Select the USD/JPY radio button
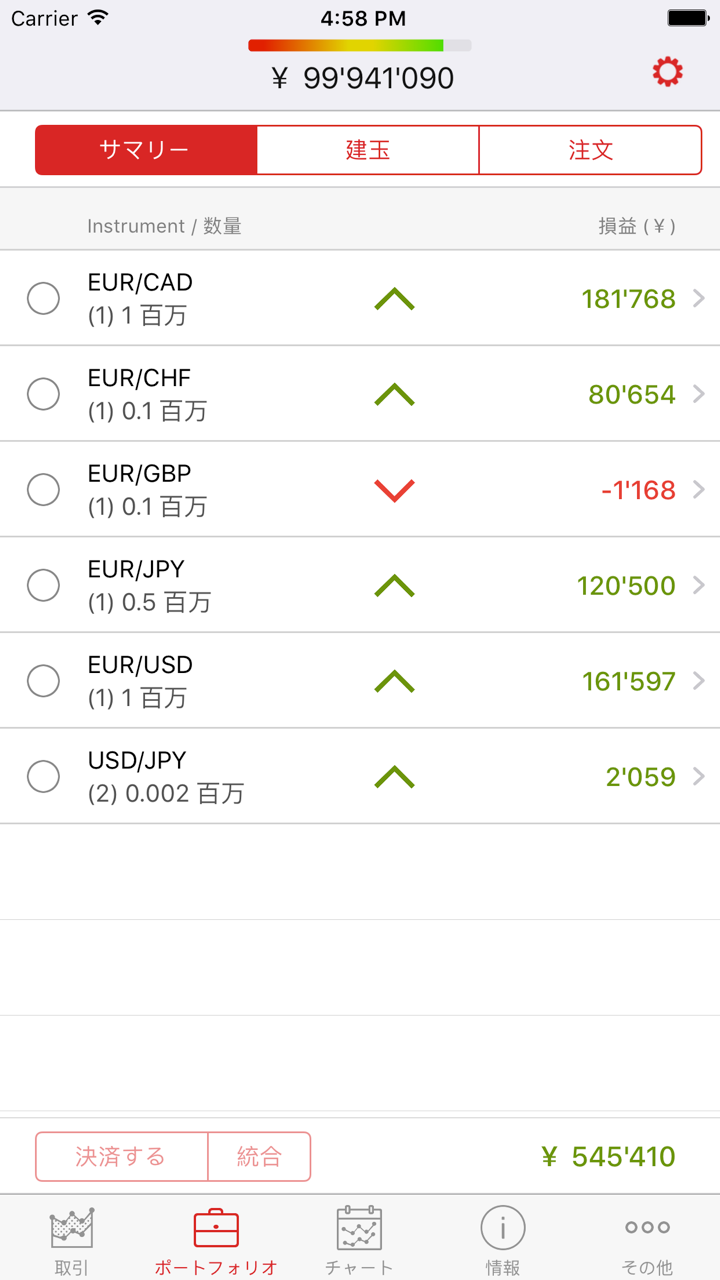The image size is (720, 1280). [43, 776]
